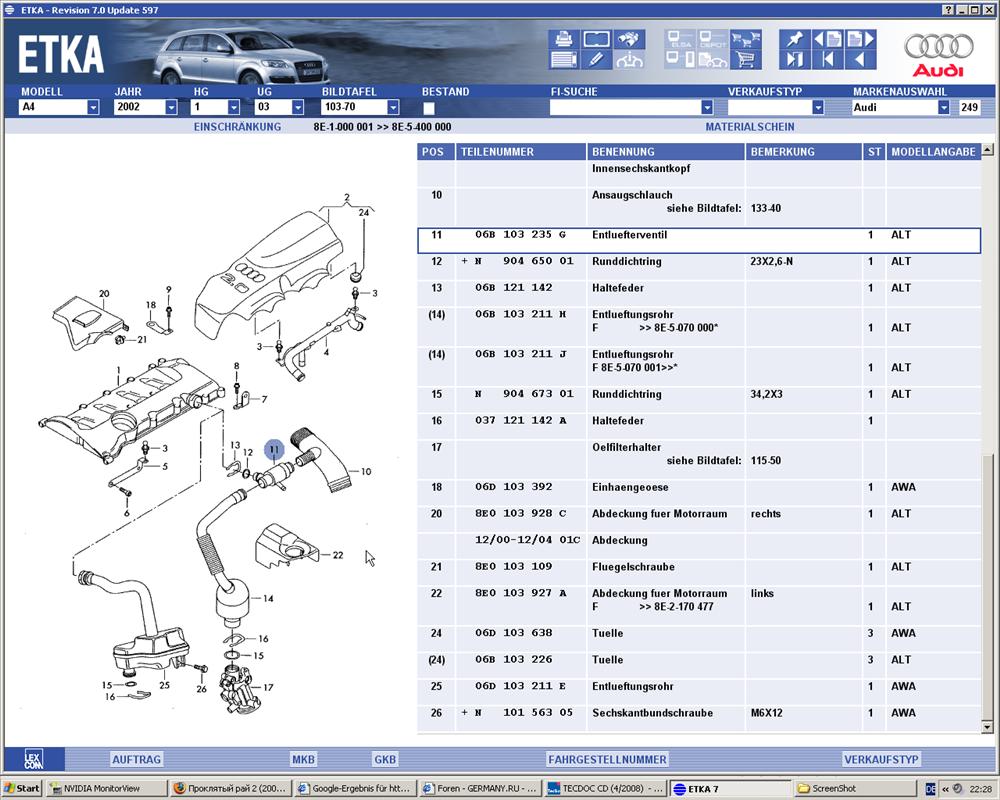Image resolution: width=1000 pixels, height=800 pixels.
Task: Click highlighted callout 11 in diagram
Action: point(274,450)
